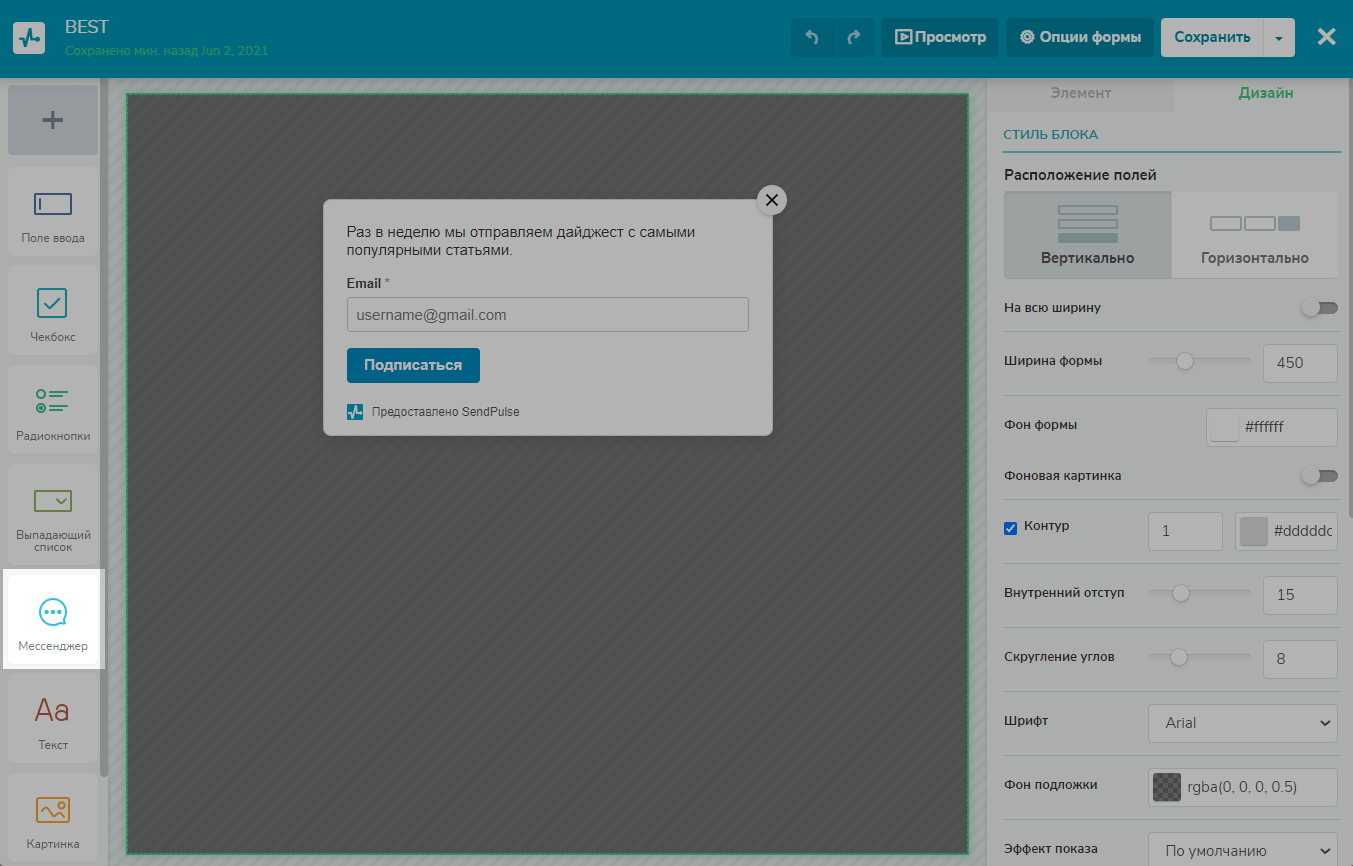The image size is (1353, 866).
Task: Switch to the Дизайн tab
Action: pos(1266,93)
